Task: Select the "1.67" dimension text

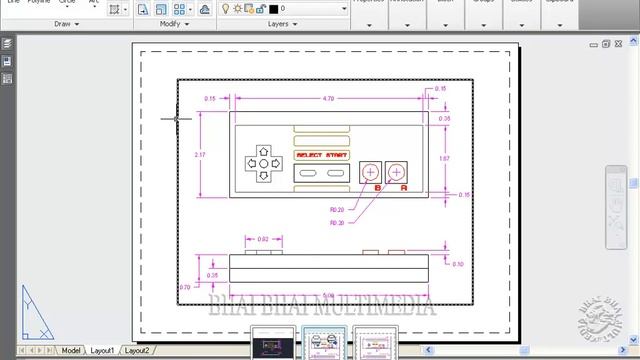Action: click(x=444, y=158)
